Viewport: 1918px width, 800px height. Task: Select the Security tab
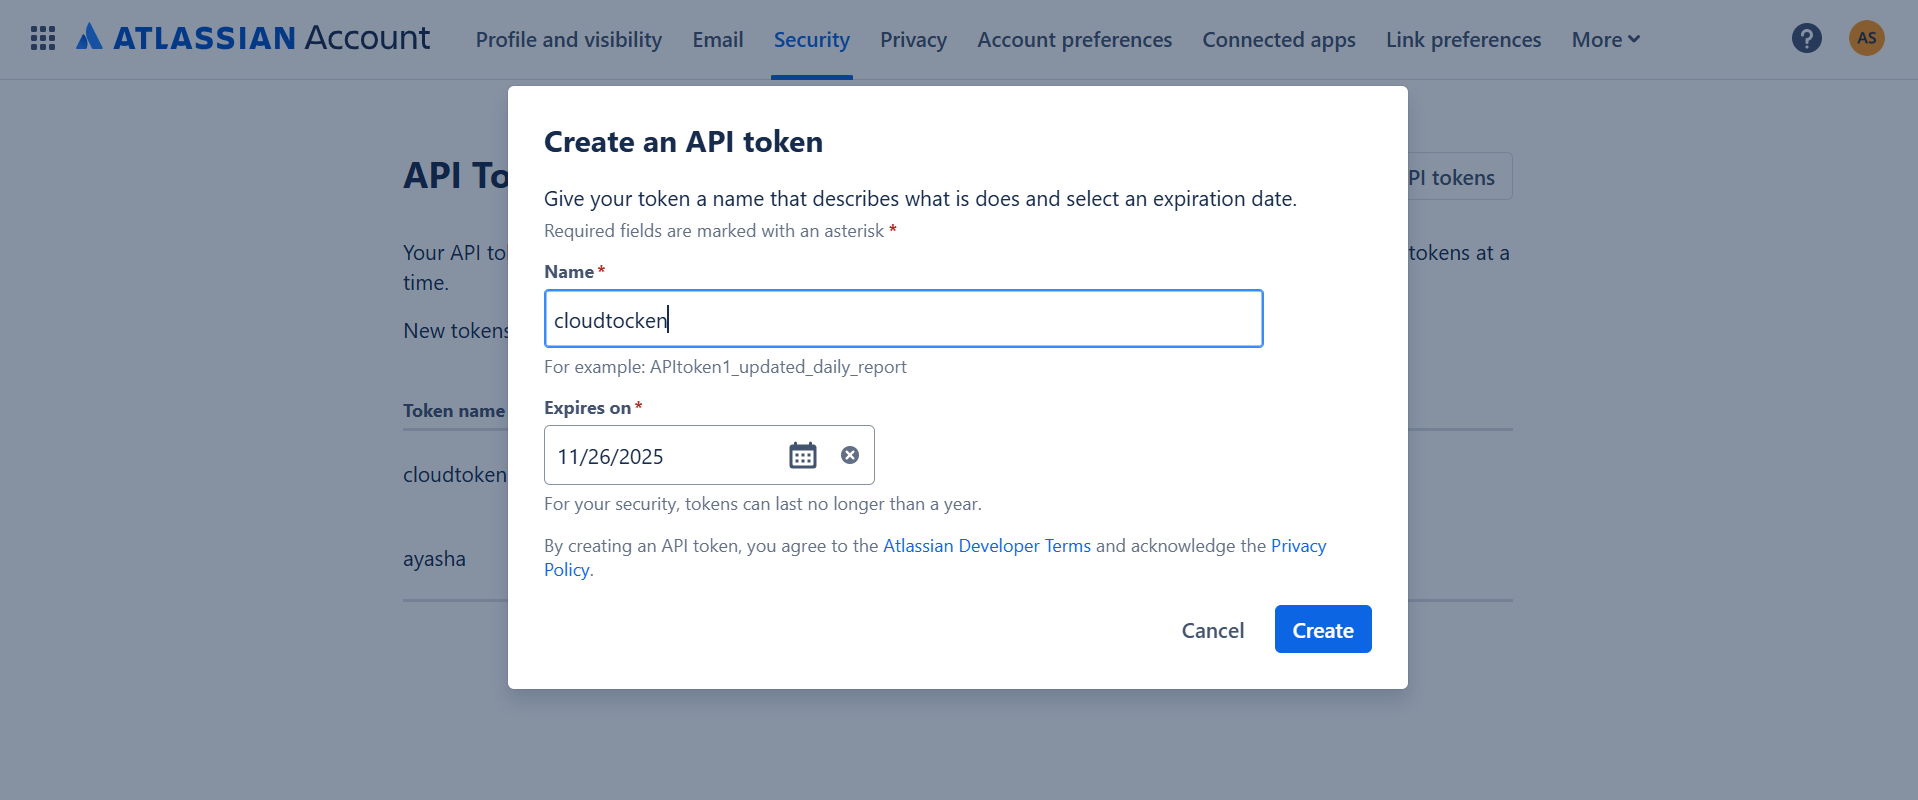click(x=811, y=40)
